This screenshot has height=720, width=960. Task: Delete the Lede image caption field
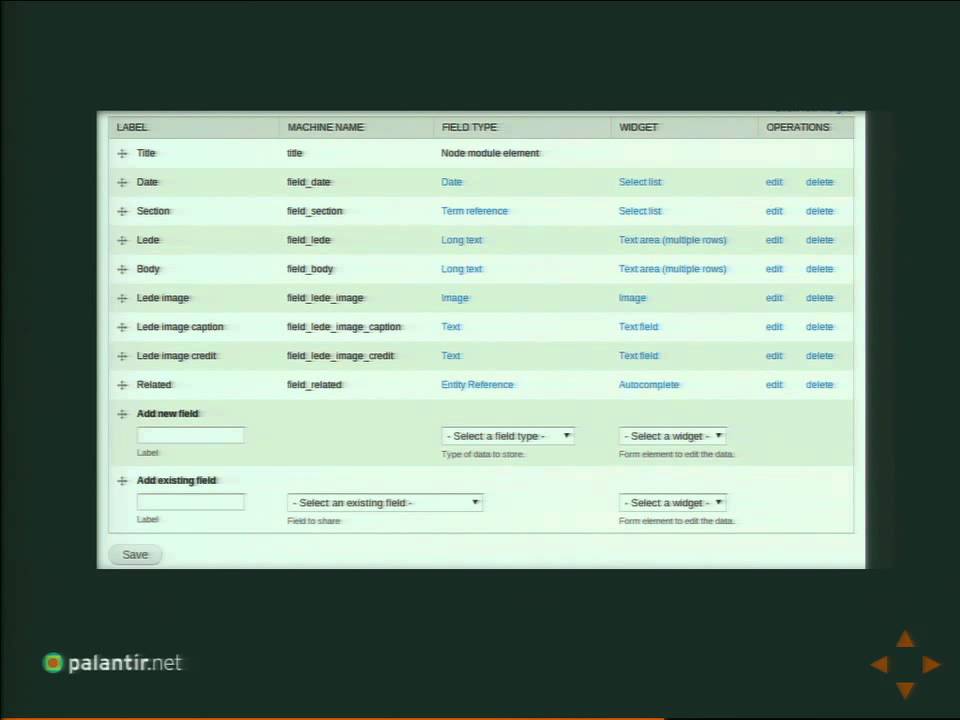pyautogui.click(x=819, y=326)
